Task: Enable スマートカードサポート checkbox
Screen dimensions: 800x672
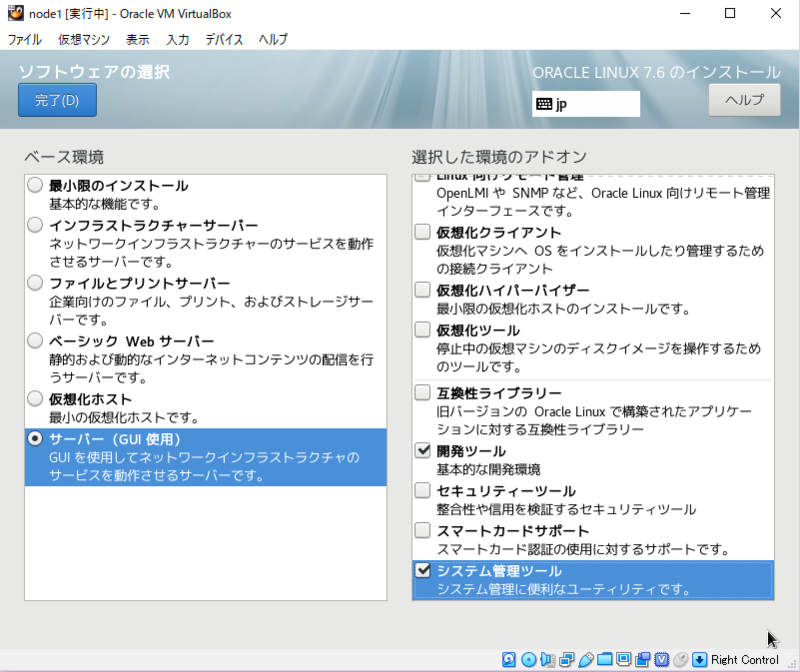Action: coord(422,530)
